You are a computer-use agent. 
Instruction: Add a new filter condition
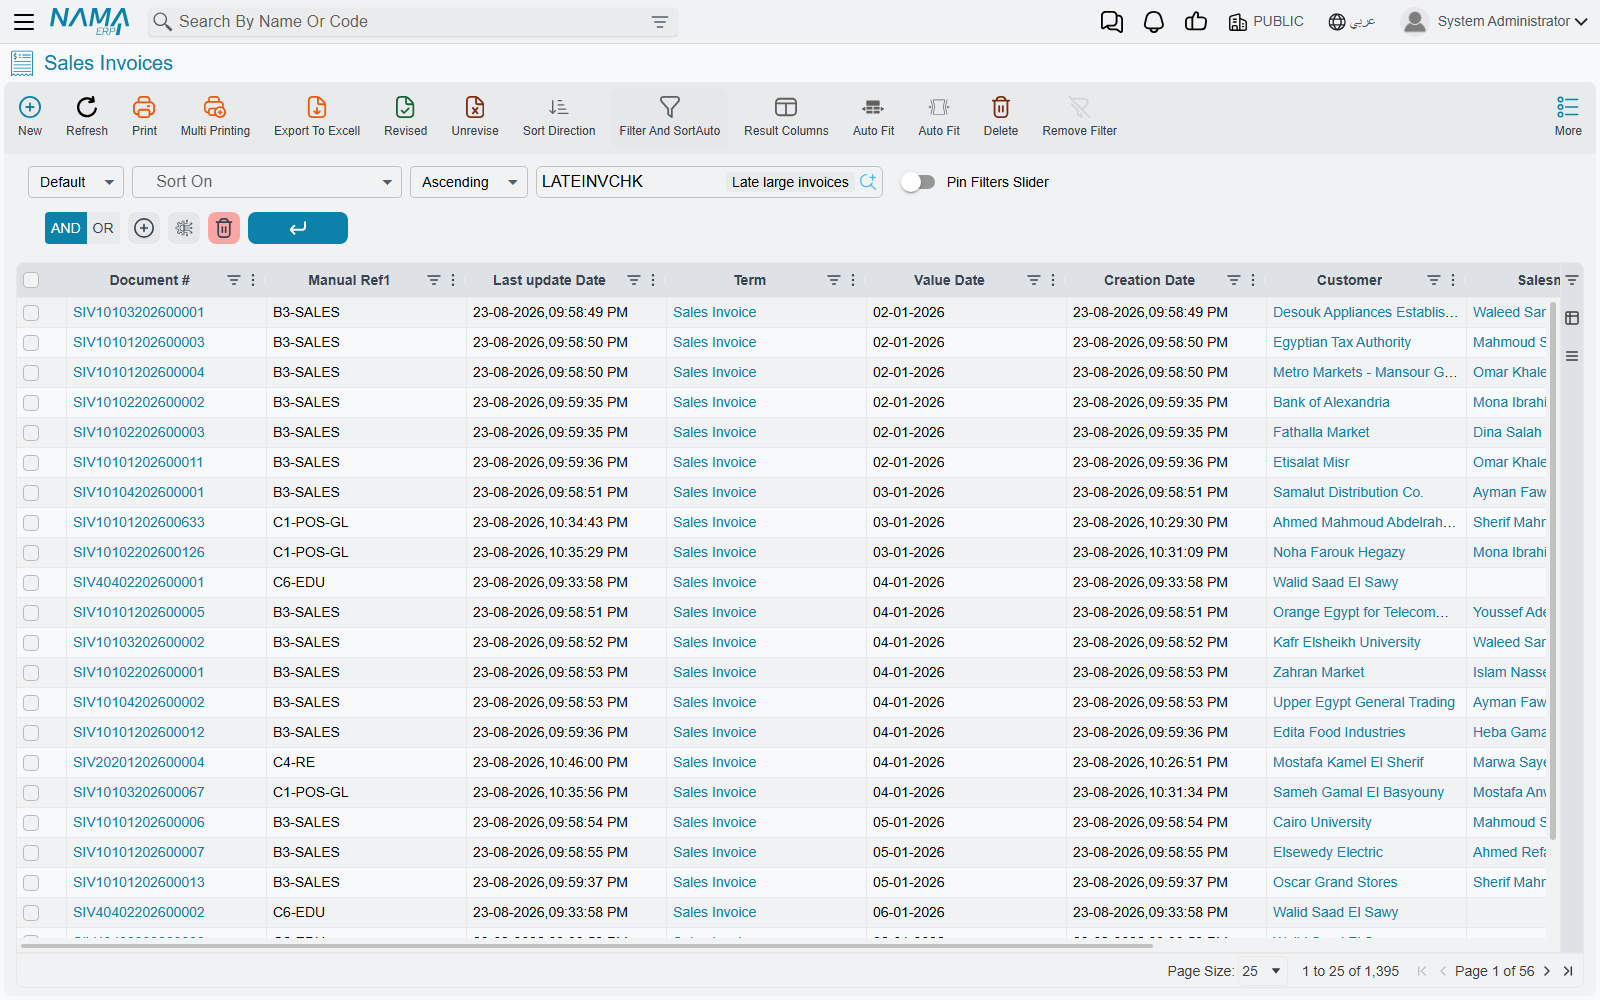(144, 228)
